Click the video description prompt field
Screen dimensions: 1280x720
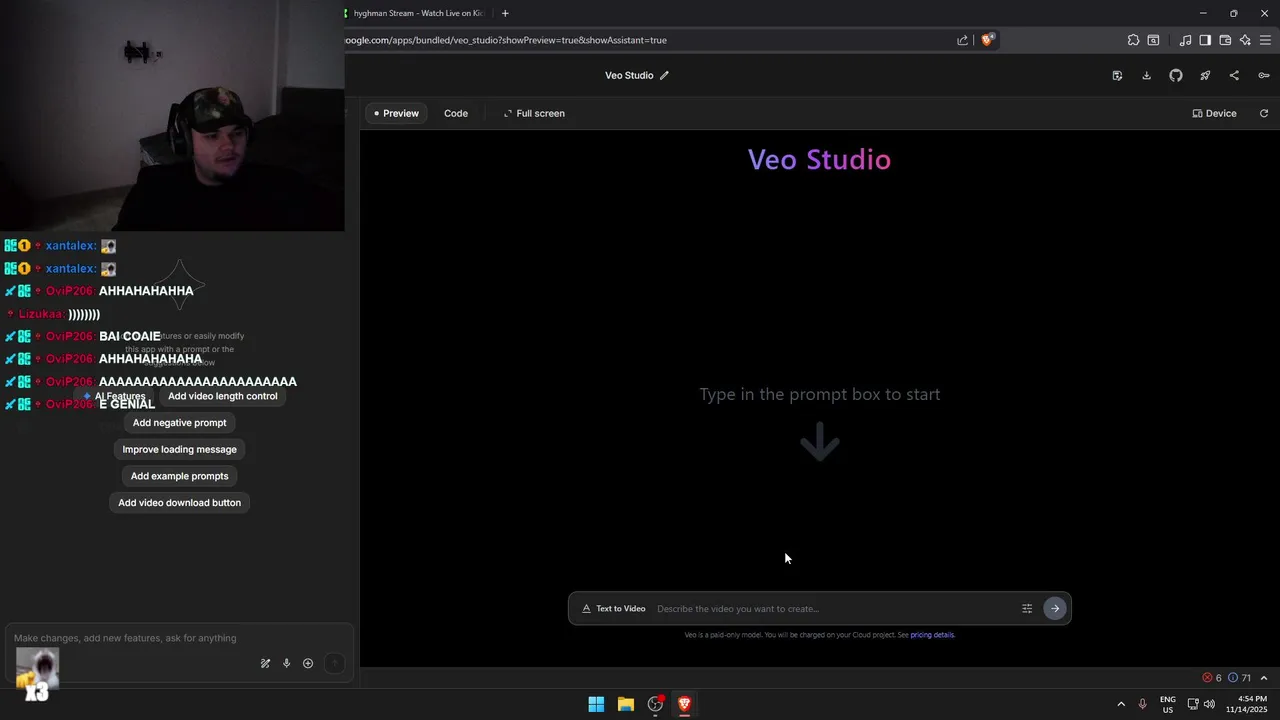[x=835, y=608]
